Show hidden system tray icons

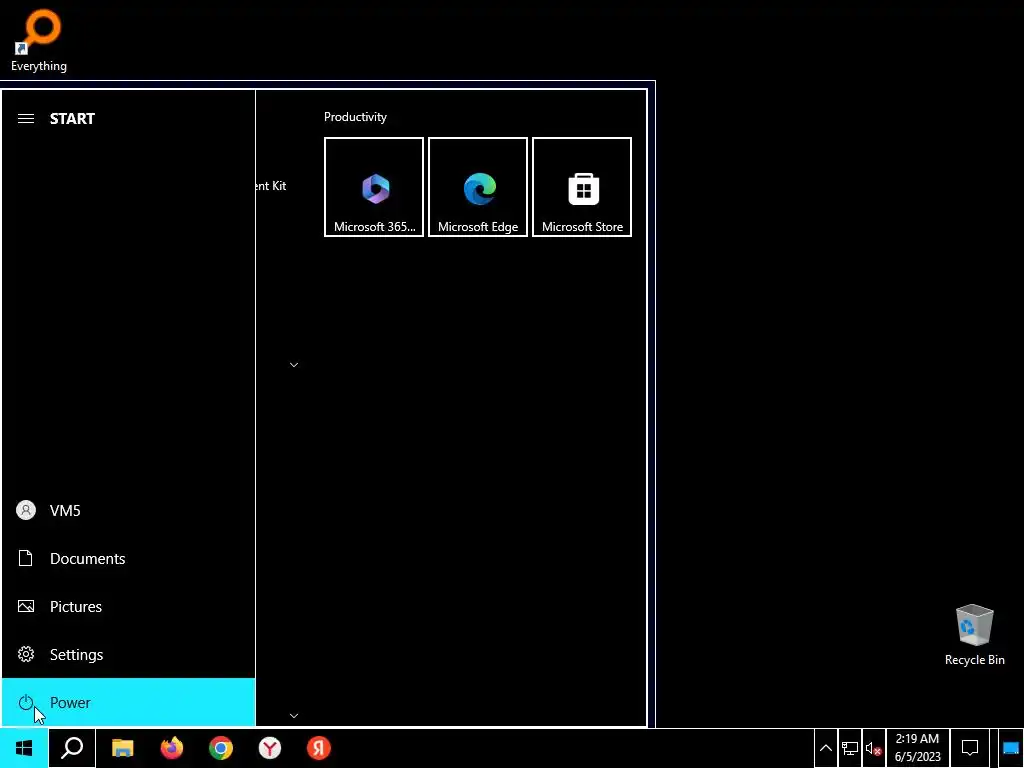pos(825,748)
